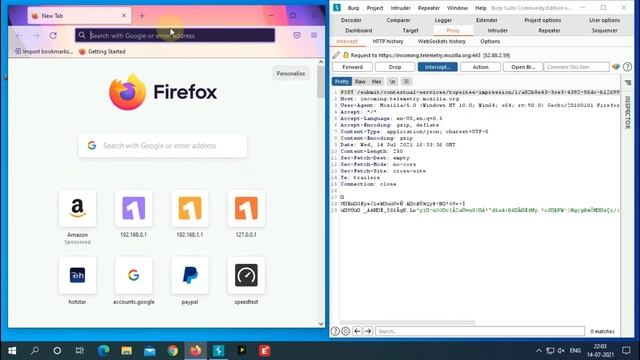Open the Save to Pocket icon
This screenshot has width=640, height=360.
(x=297, y=36)
